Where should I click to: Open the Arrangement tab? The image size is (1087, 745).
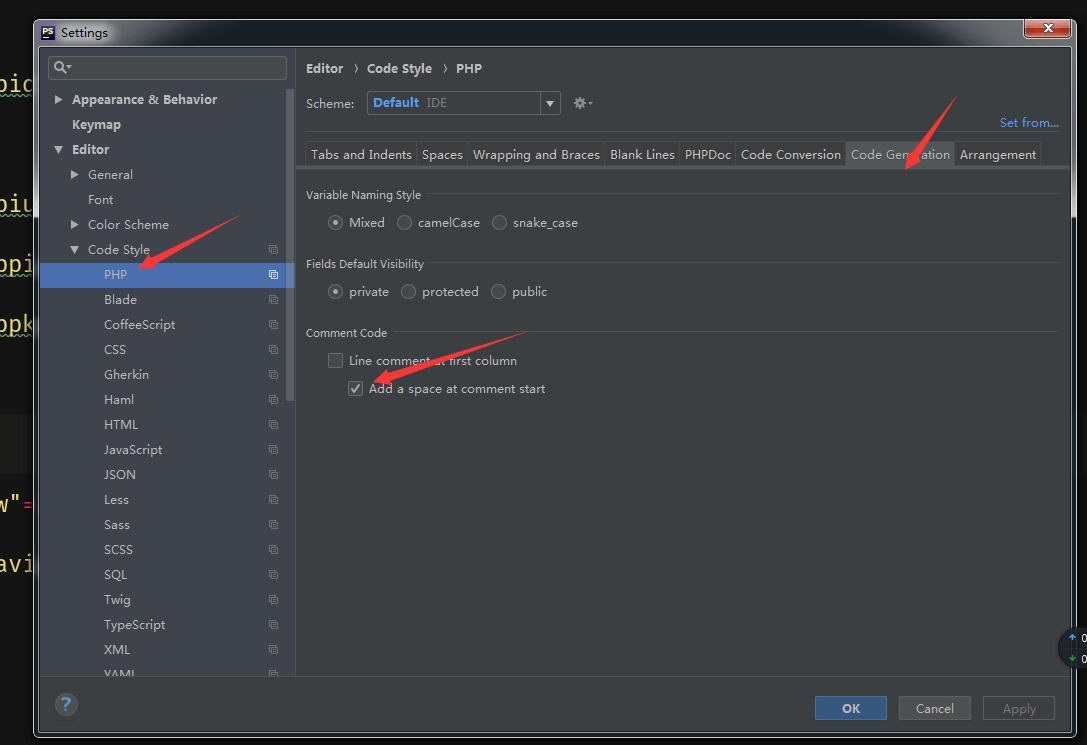[998, 155]
